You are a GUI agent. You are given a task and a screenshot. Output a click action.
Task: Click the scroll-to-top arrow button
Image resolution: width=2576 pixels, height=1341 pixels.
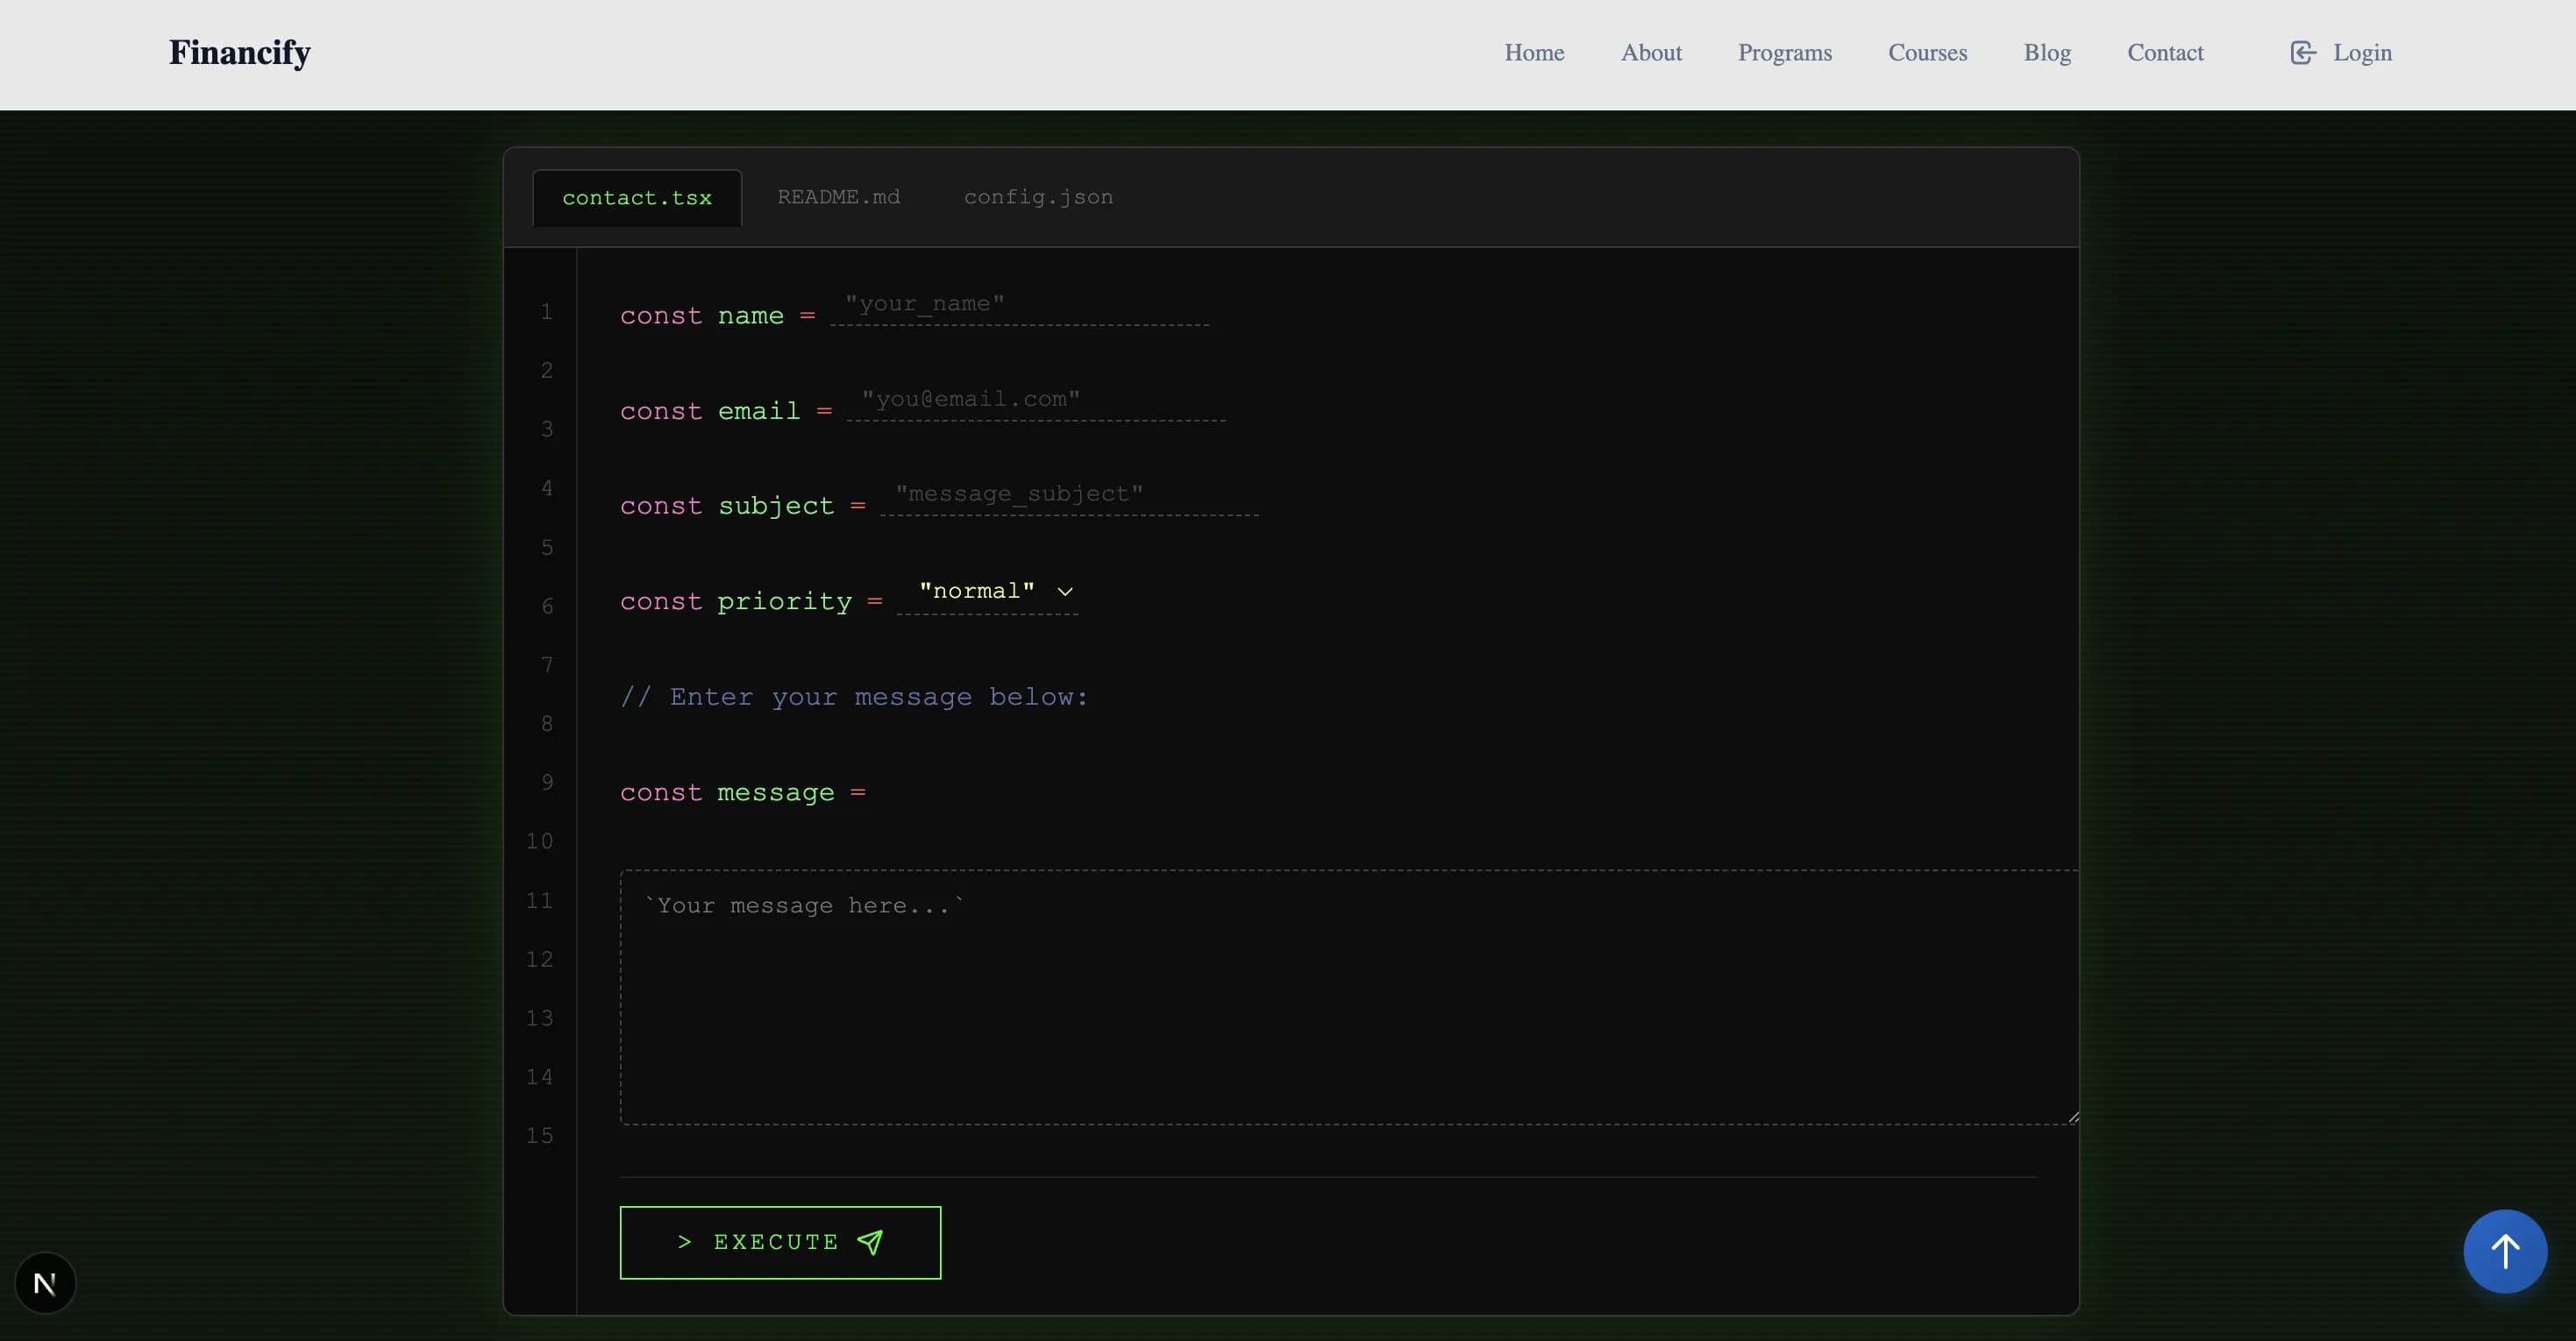pyautogui.click(x=2504, y=1251)
